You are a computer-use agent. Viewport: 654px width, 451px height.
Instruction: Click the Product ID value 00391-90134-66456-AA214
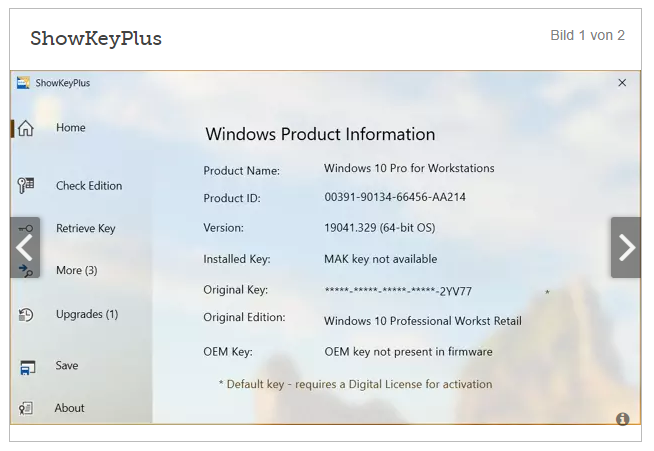pos(395,197)
